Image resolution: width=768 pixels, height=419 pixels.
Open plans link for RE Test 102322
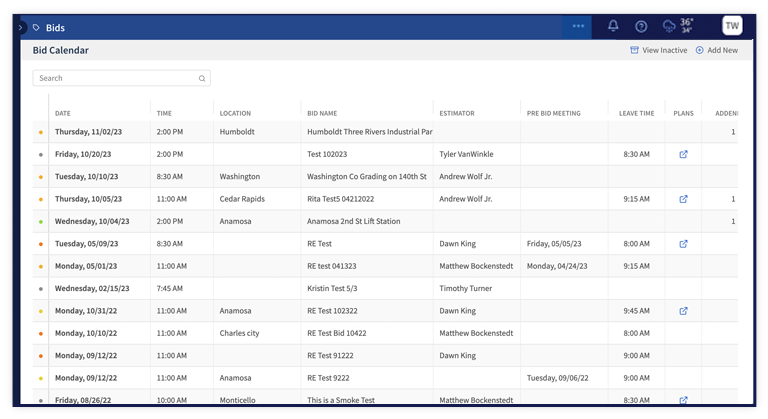pyautogui.click(x=683, y=311)
